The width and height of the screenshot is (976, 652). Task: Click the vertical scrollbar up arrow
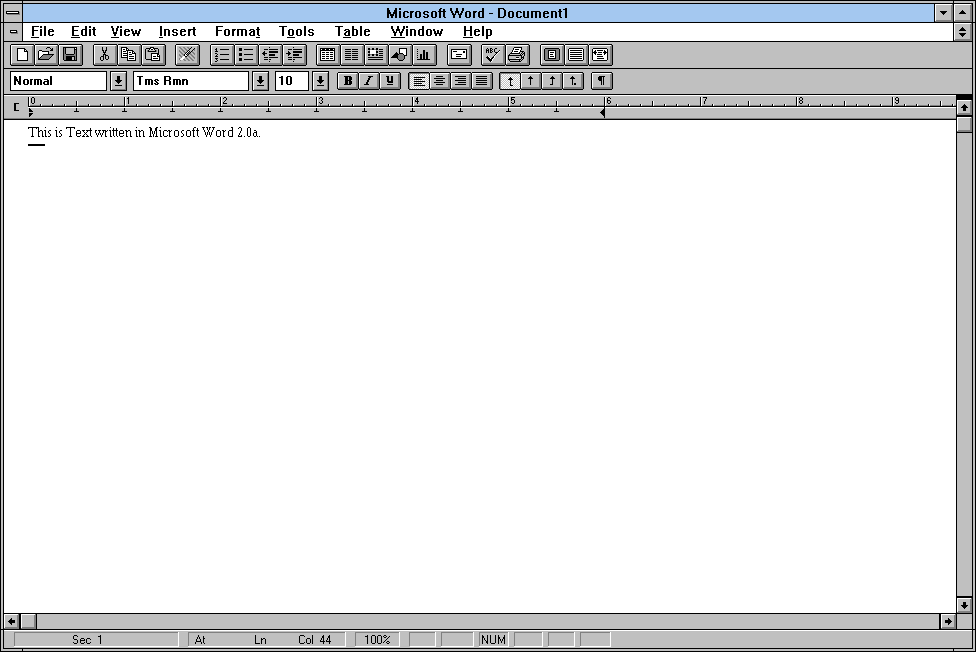964,108
